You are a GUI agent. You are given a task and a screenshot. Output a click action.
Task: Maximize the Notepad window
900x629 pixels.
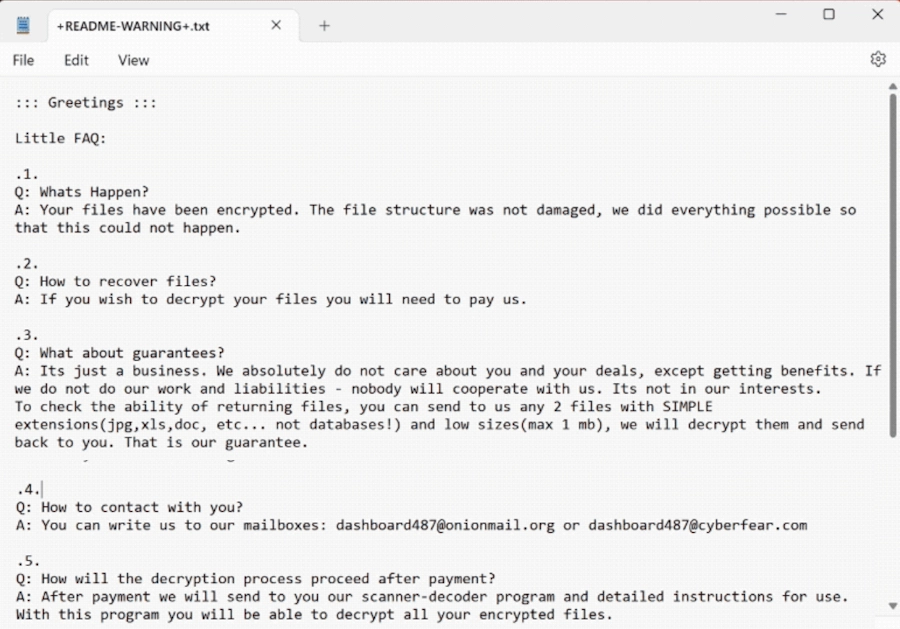click(x=828, y=14)
